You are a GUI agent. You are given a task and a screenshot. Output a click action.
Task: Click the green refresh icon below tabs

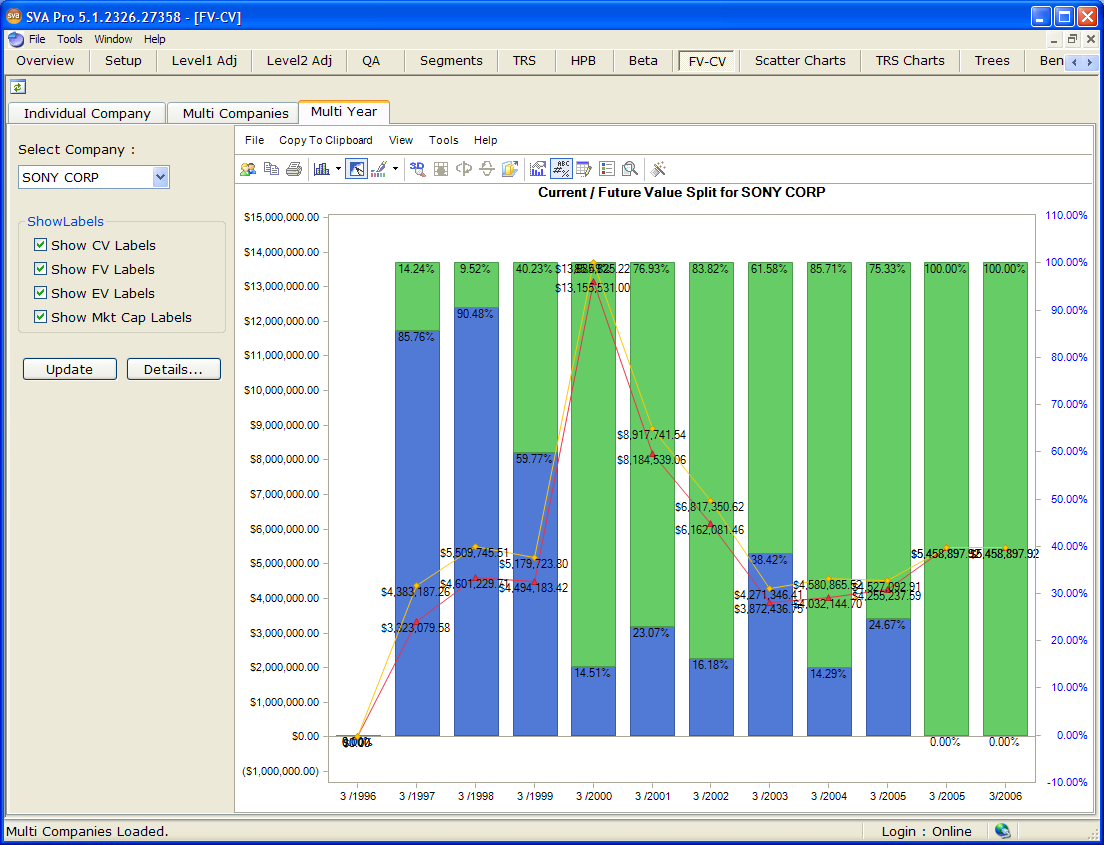point(17,88)
